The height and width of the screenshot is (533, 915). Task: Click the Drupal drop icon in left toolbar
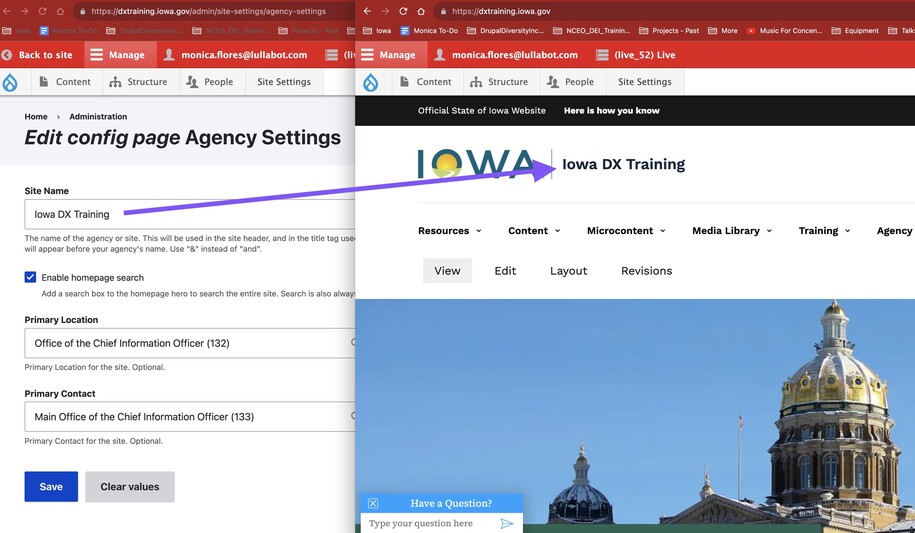click(10, 82)
